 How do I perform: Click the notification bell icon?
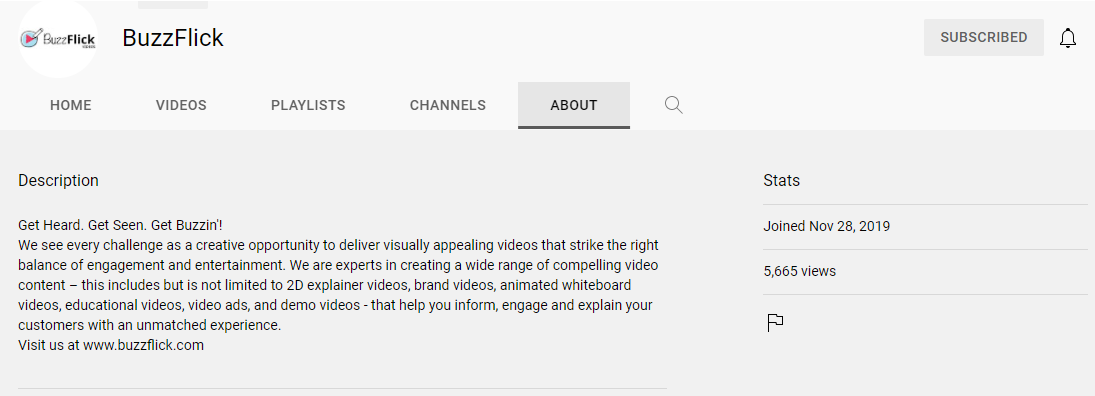click(x=1068, y=38)
